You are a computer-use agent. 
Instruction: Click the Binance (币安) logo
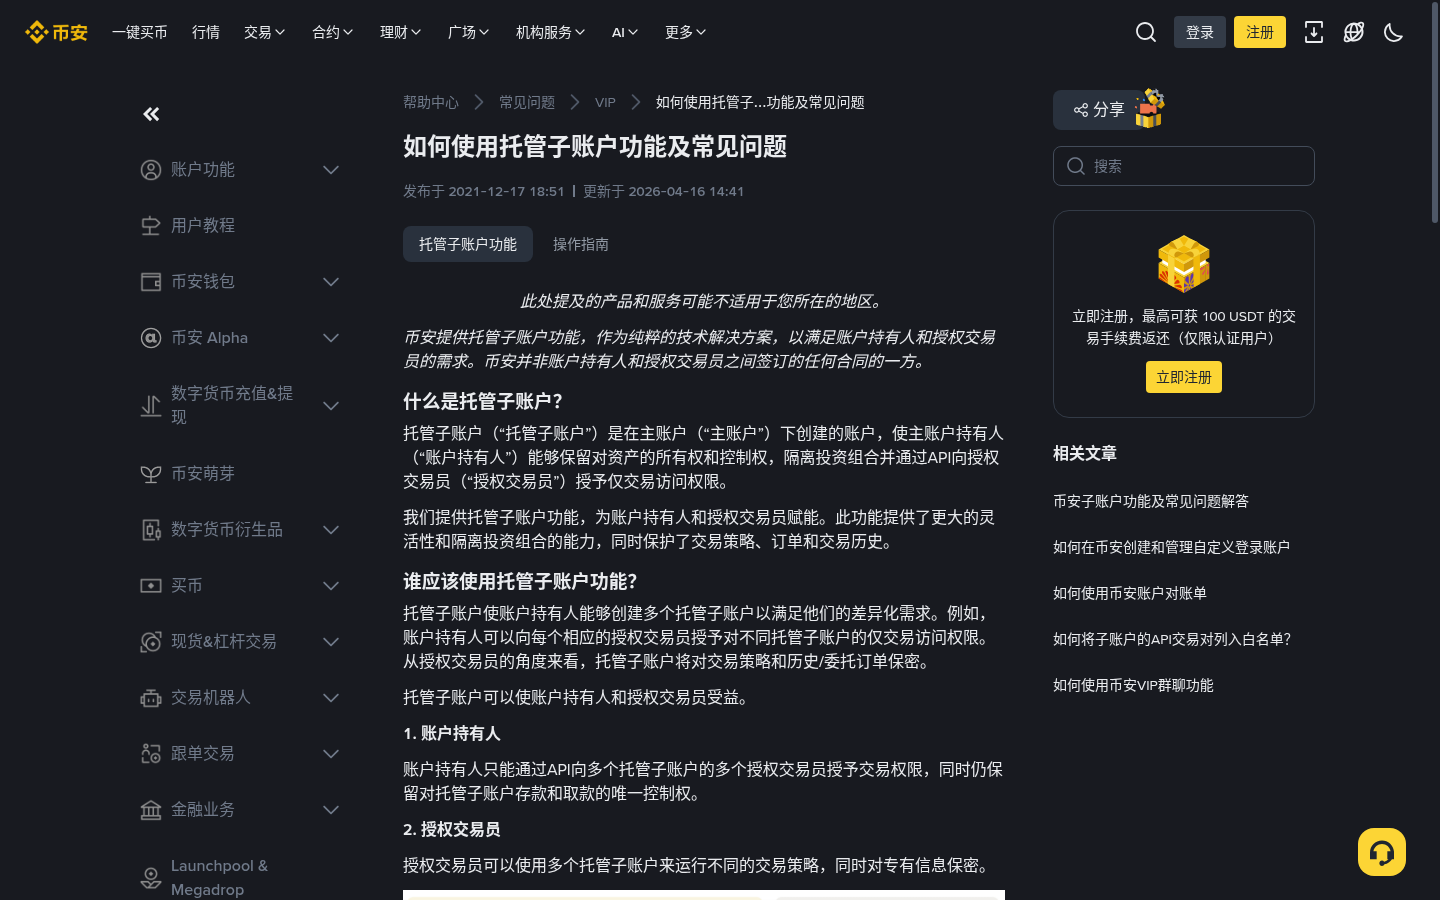coord(56,32)
